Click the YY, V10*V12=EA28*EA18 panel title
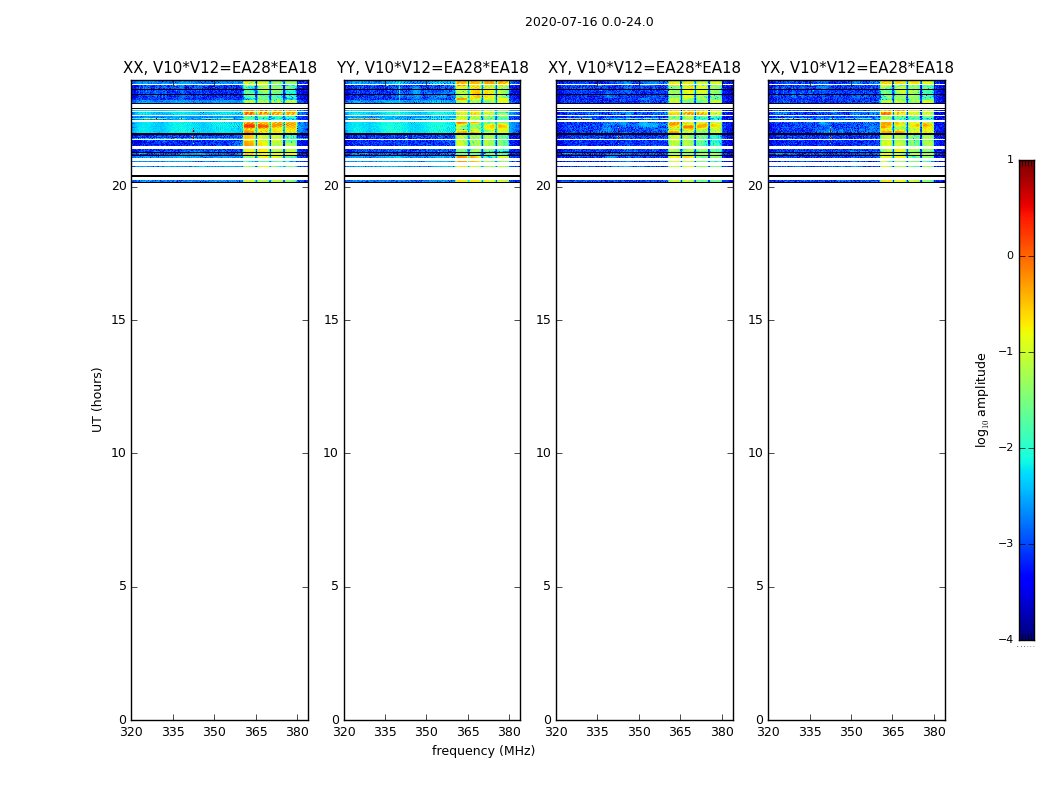The width and height of the screenshot is (1050, 800). click(x=433, y=68)
